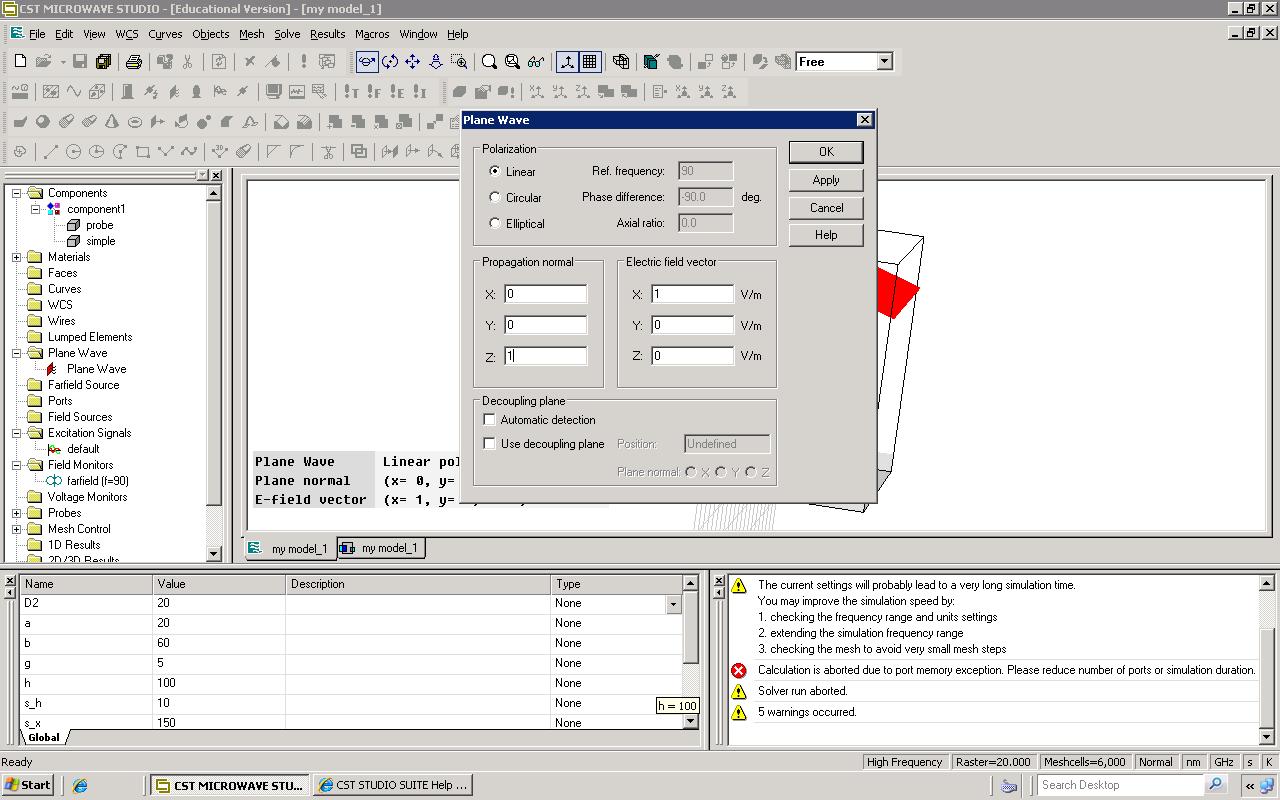
Task: Click the Open file folder icon
Action: [x=44, y=62]
